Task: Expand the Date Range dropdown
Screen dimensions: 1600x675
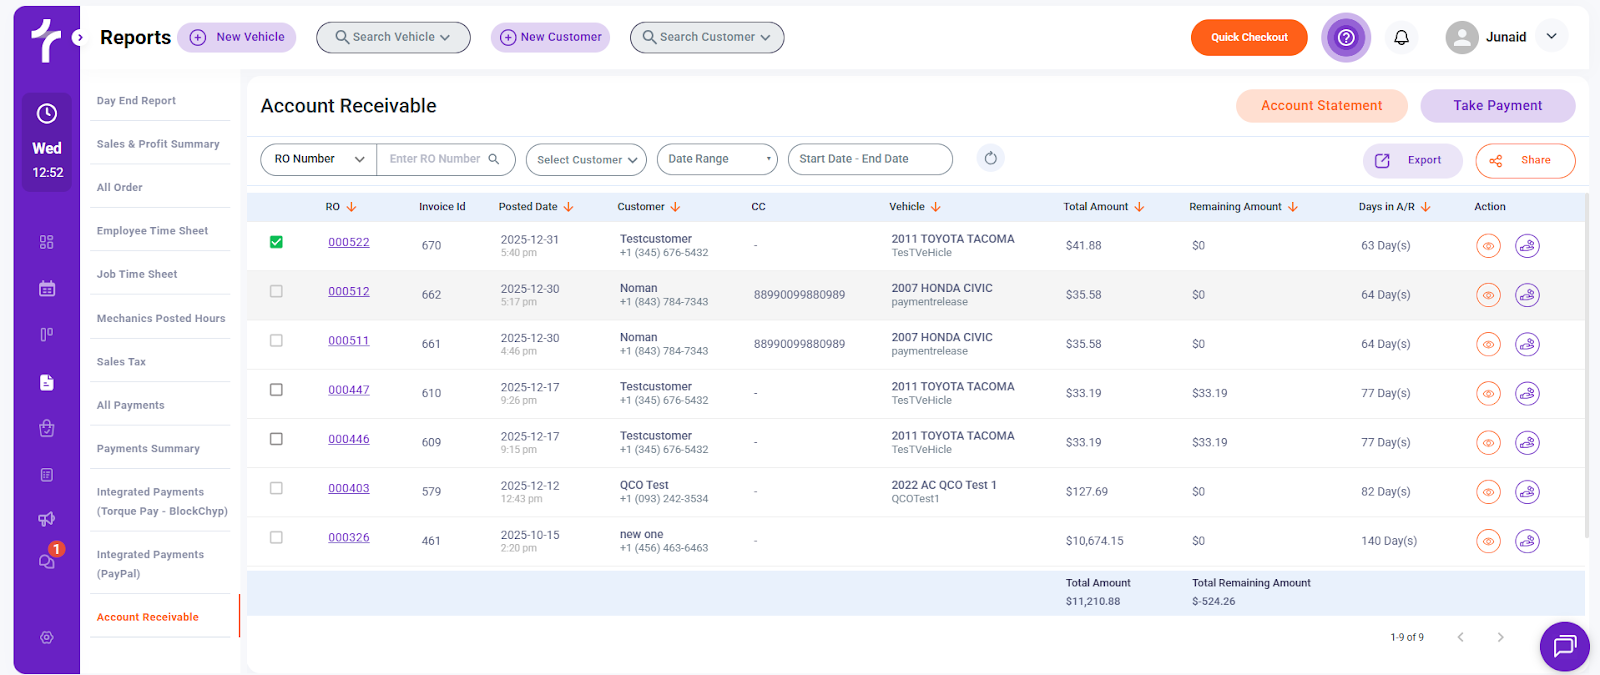Action: pos(716,159)
